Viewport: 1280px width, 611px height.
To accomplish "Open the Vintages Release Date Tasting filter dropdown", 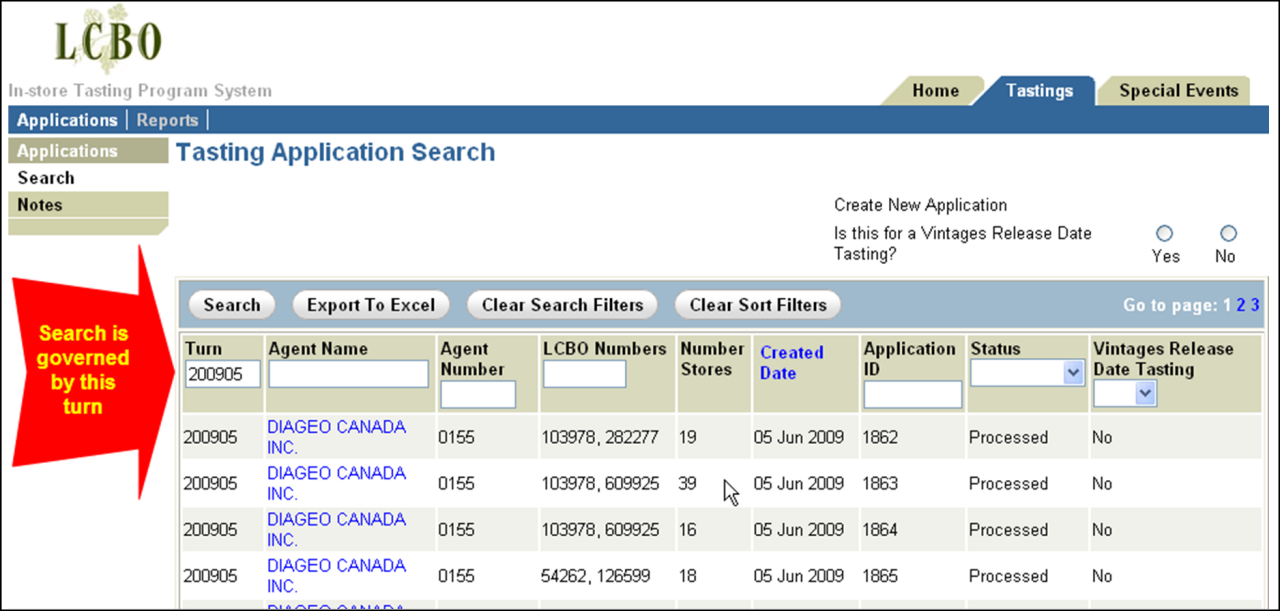I will [1125, 394].
